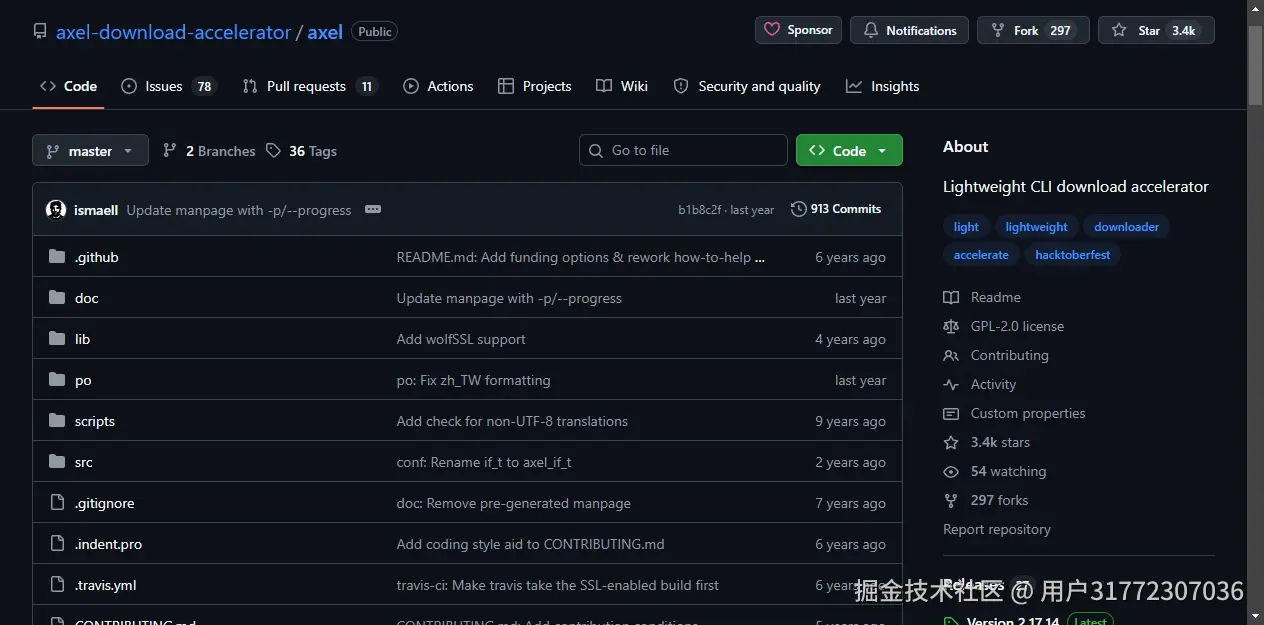Open commit 'Add wolfSSL support'
Viewport: 1264px width, 625px height.
[461, 339]
